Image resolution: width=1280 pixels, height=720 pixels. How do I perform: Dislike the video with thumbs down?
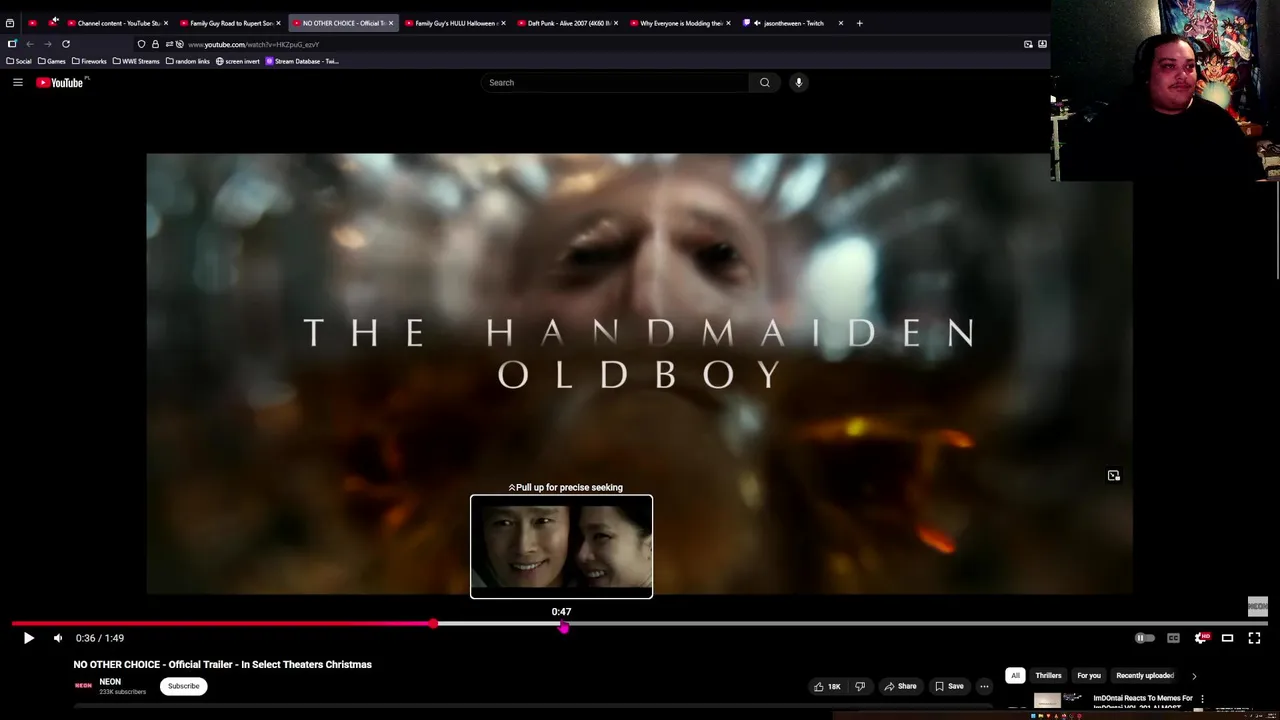(x=860, y=686)
